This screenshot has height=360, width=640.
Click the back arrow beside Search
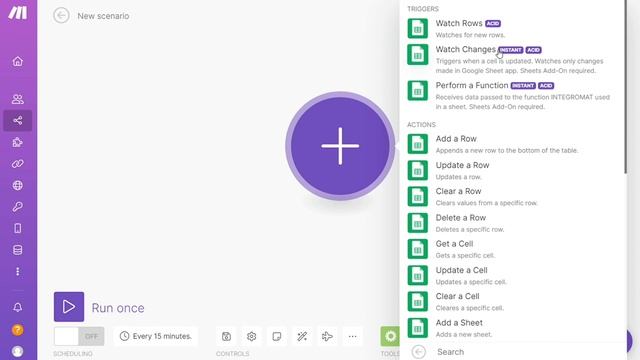click(418, 352)
